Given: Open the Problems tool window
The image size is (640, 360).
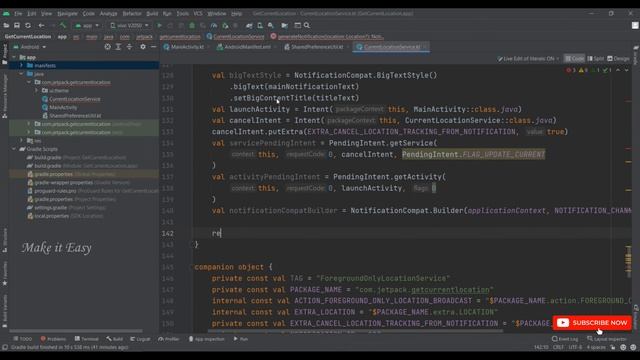Looking at the screenshot, I should coord(53,339).
